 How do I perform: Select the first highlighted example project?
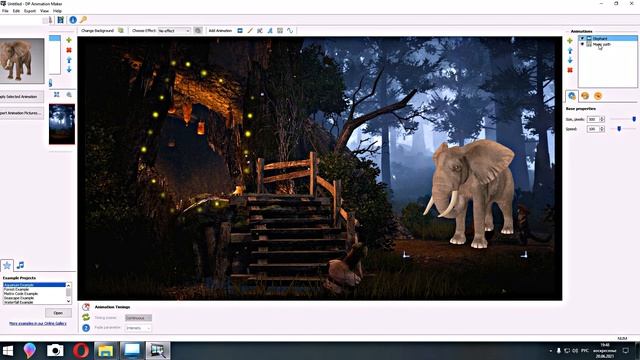point(34,284)
